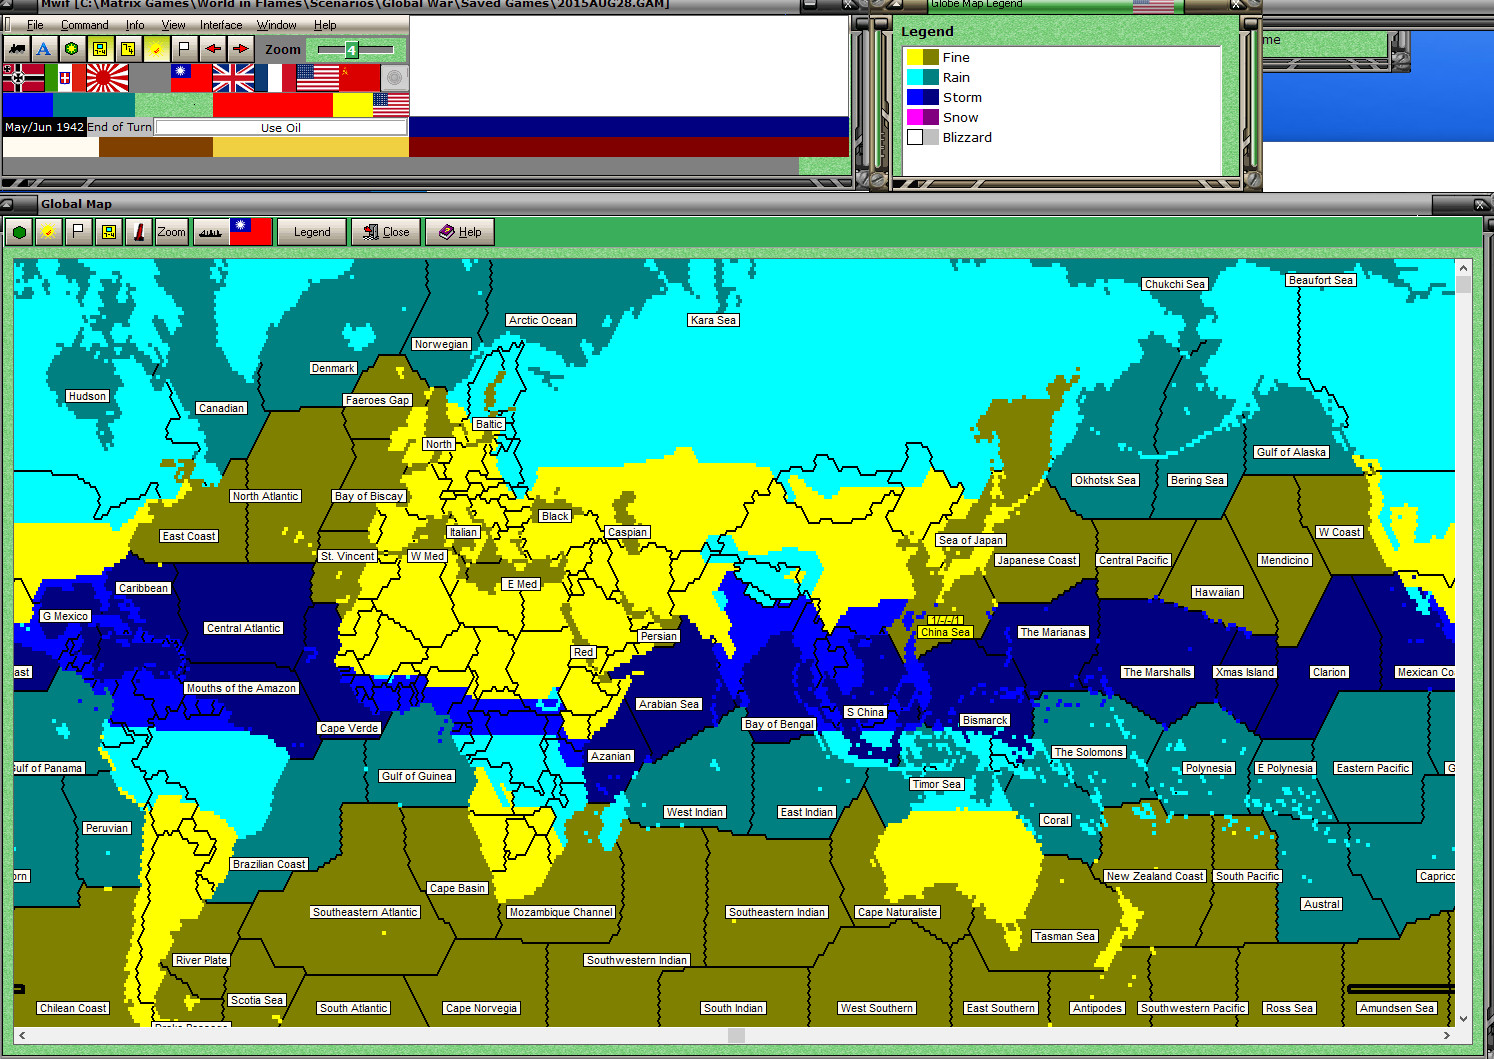Toggle the sun weather icon in main toolbar
The height and width of the screenshot is (1059, 1494).
tap(156, 48)
